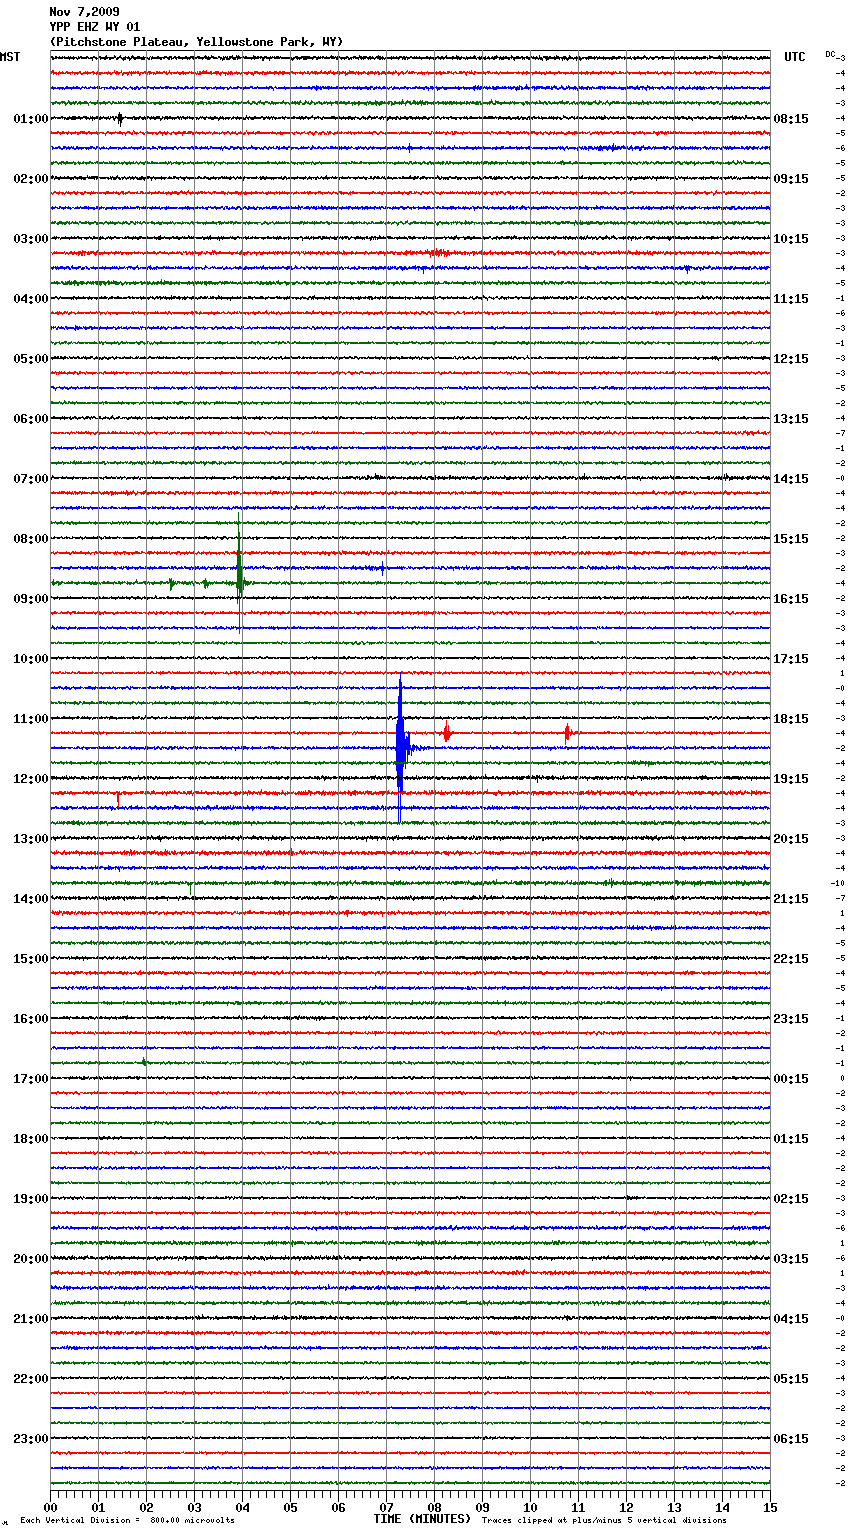The image size is (850, 1534).
Task: Click the red spike just after minute 08
Action: pyautogui.click(x=447, y=733)
